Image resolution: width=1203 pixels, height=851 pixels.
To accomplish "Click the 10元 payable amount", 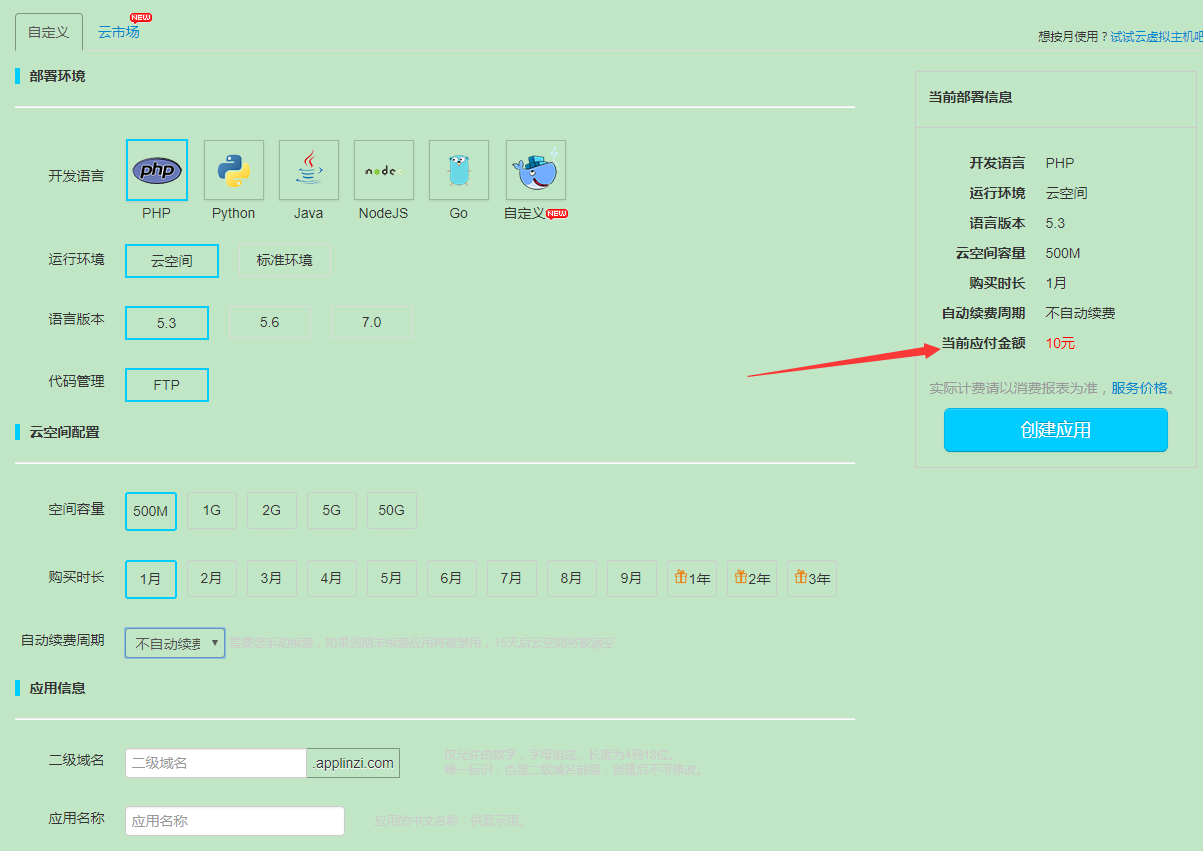I will click(1060, 343).
